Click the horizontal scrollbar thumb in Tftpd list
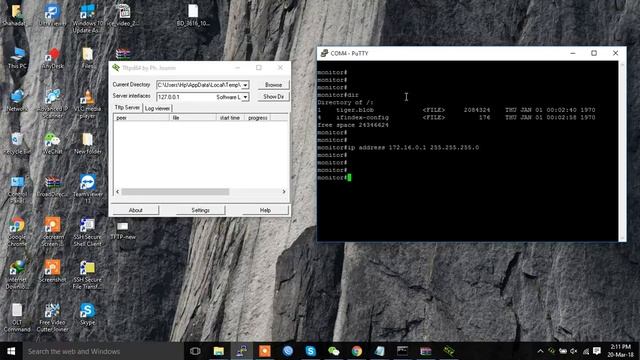 point(175,192)
